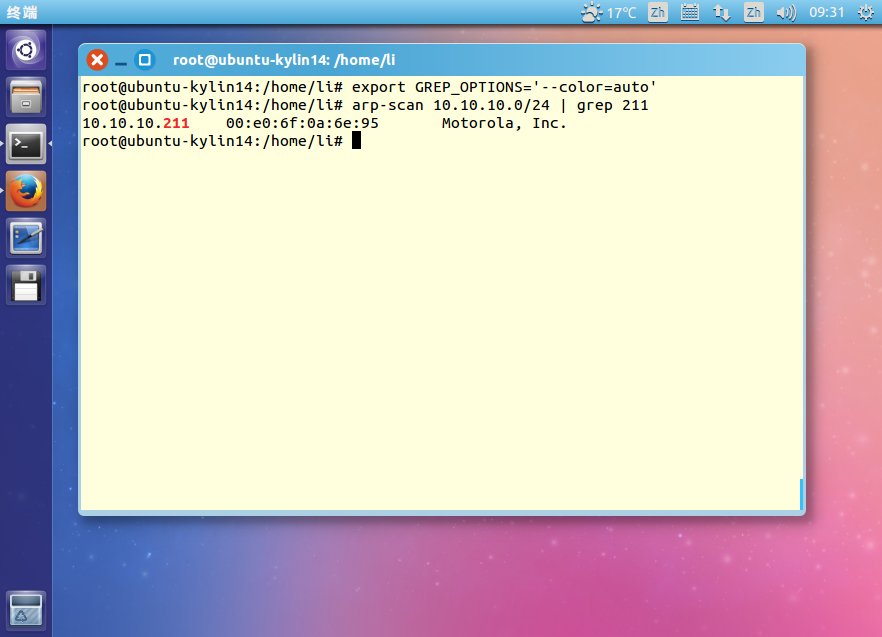The width and height of the screenshot is (882, 637).
Task: Click the first Zh input method indicator
Action: tap(658, 12)
